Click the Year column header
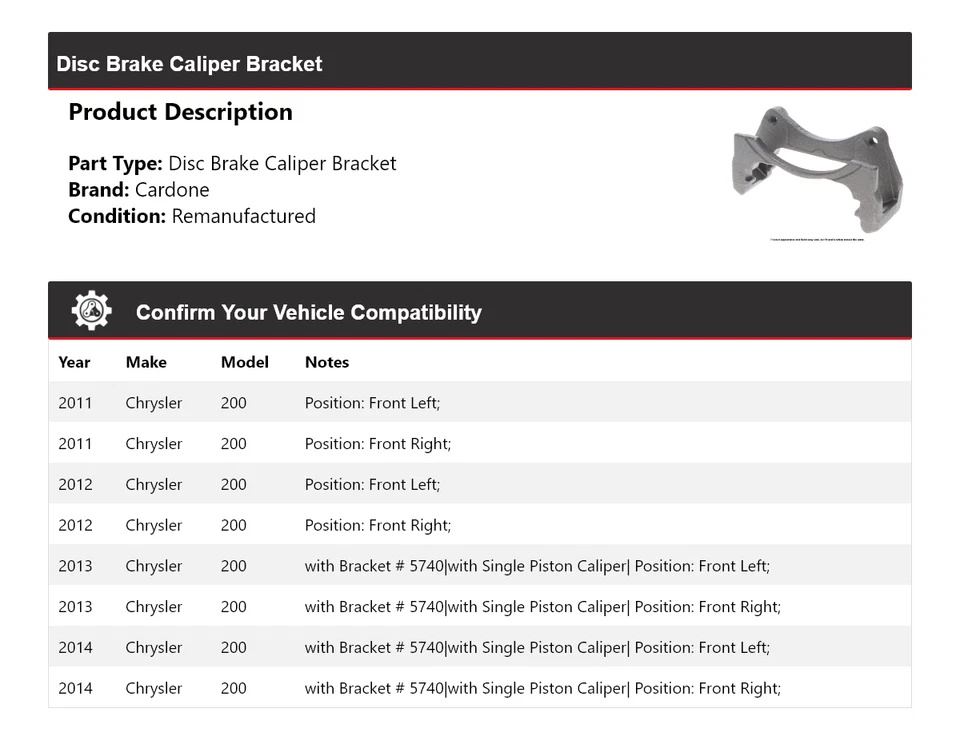Image resolution: width=960 pixels, height=740 pixels. point(74,362)
